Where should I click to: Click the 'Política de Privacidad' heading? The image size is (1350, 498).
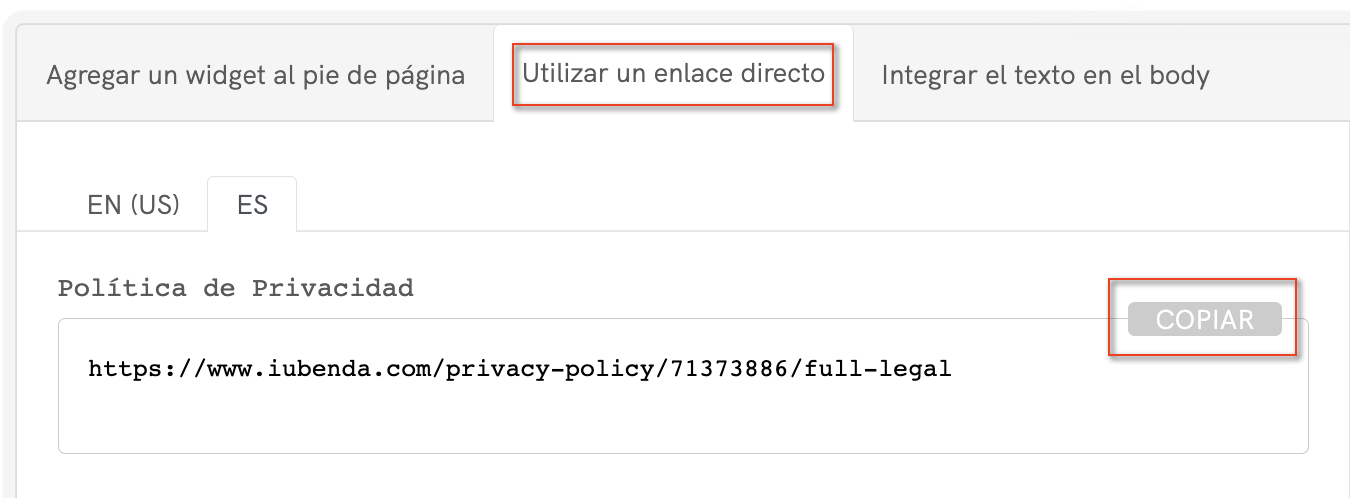(235, 288)
